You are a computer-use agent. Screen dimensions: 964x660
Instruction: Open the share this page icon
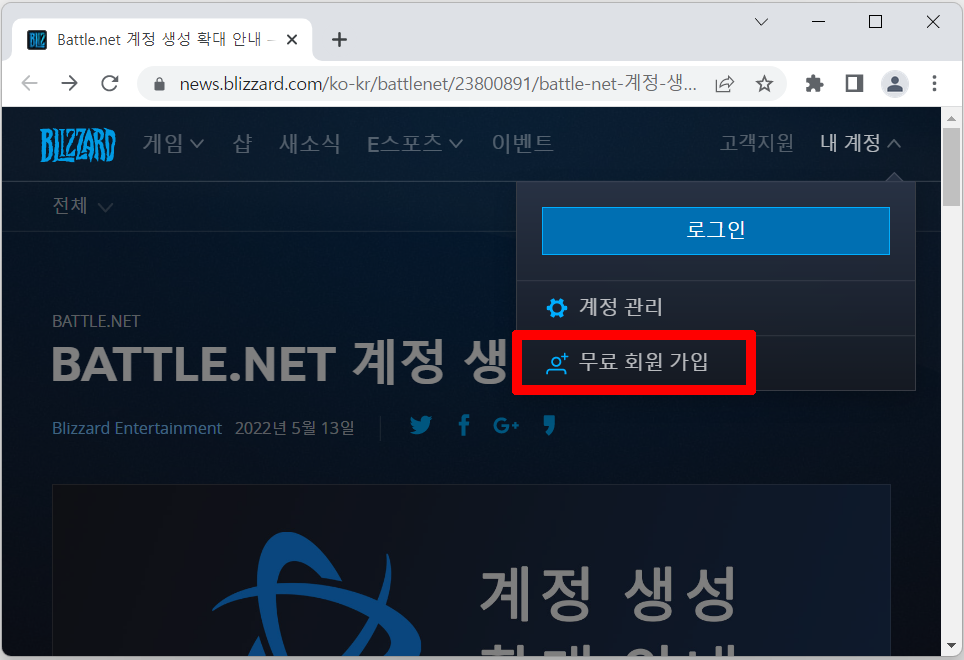click(725, 84)
